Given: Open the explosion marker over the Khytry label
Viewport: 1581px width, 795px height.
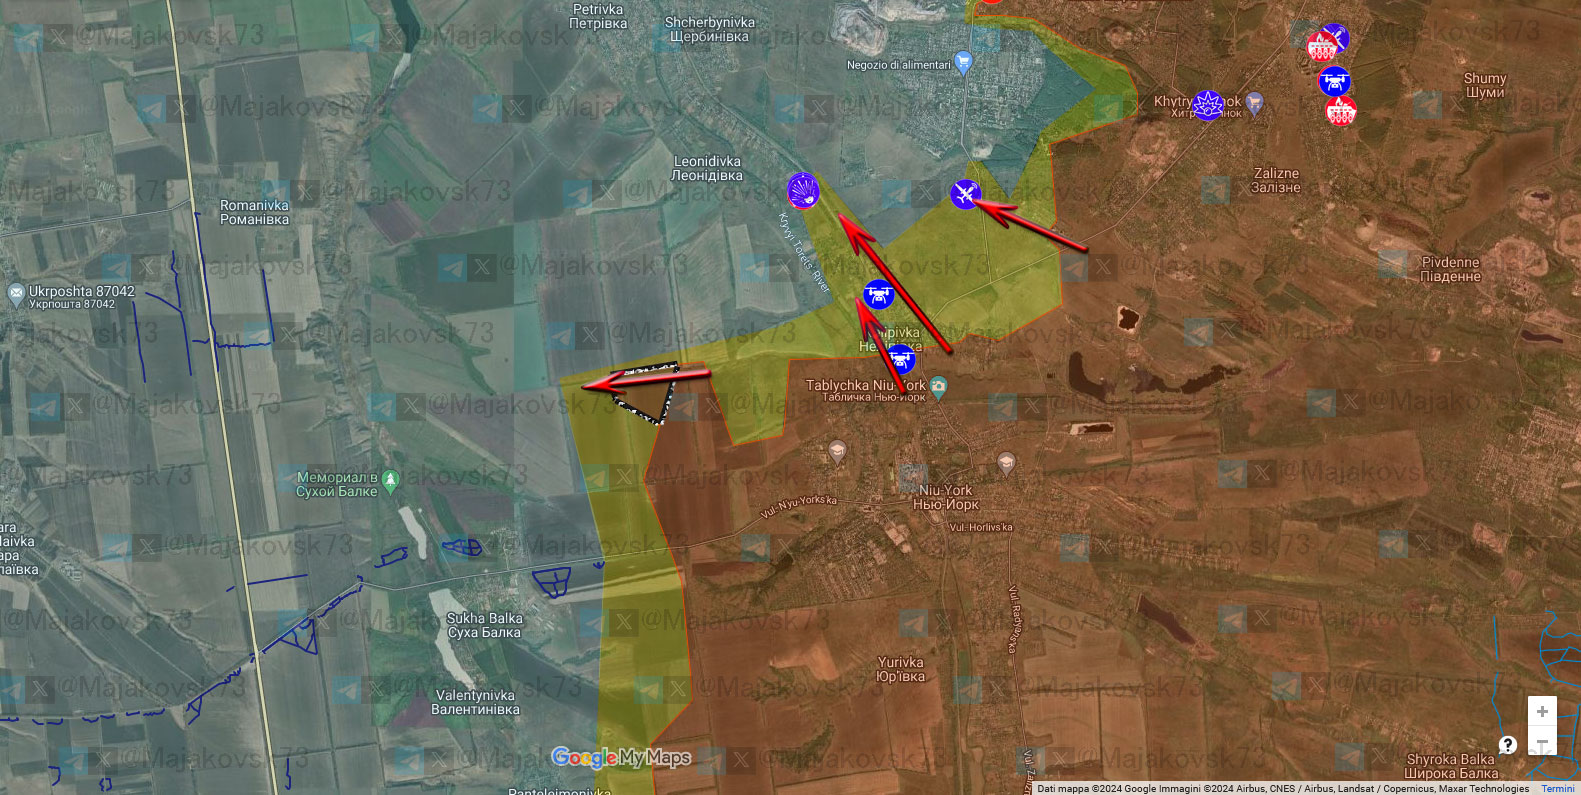Looking at the screenshot, I should pos(1208,104).
